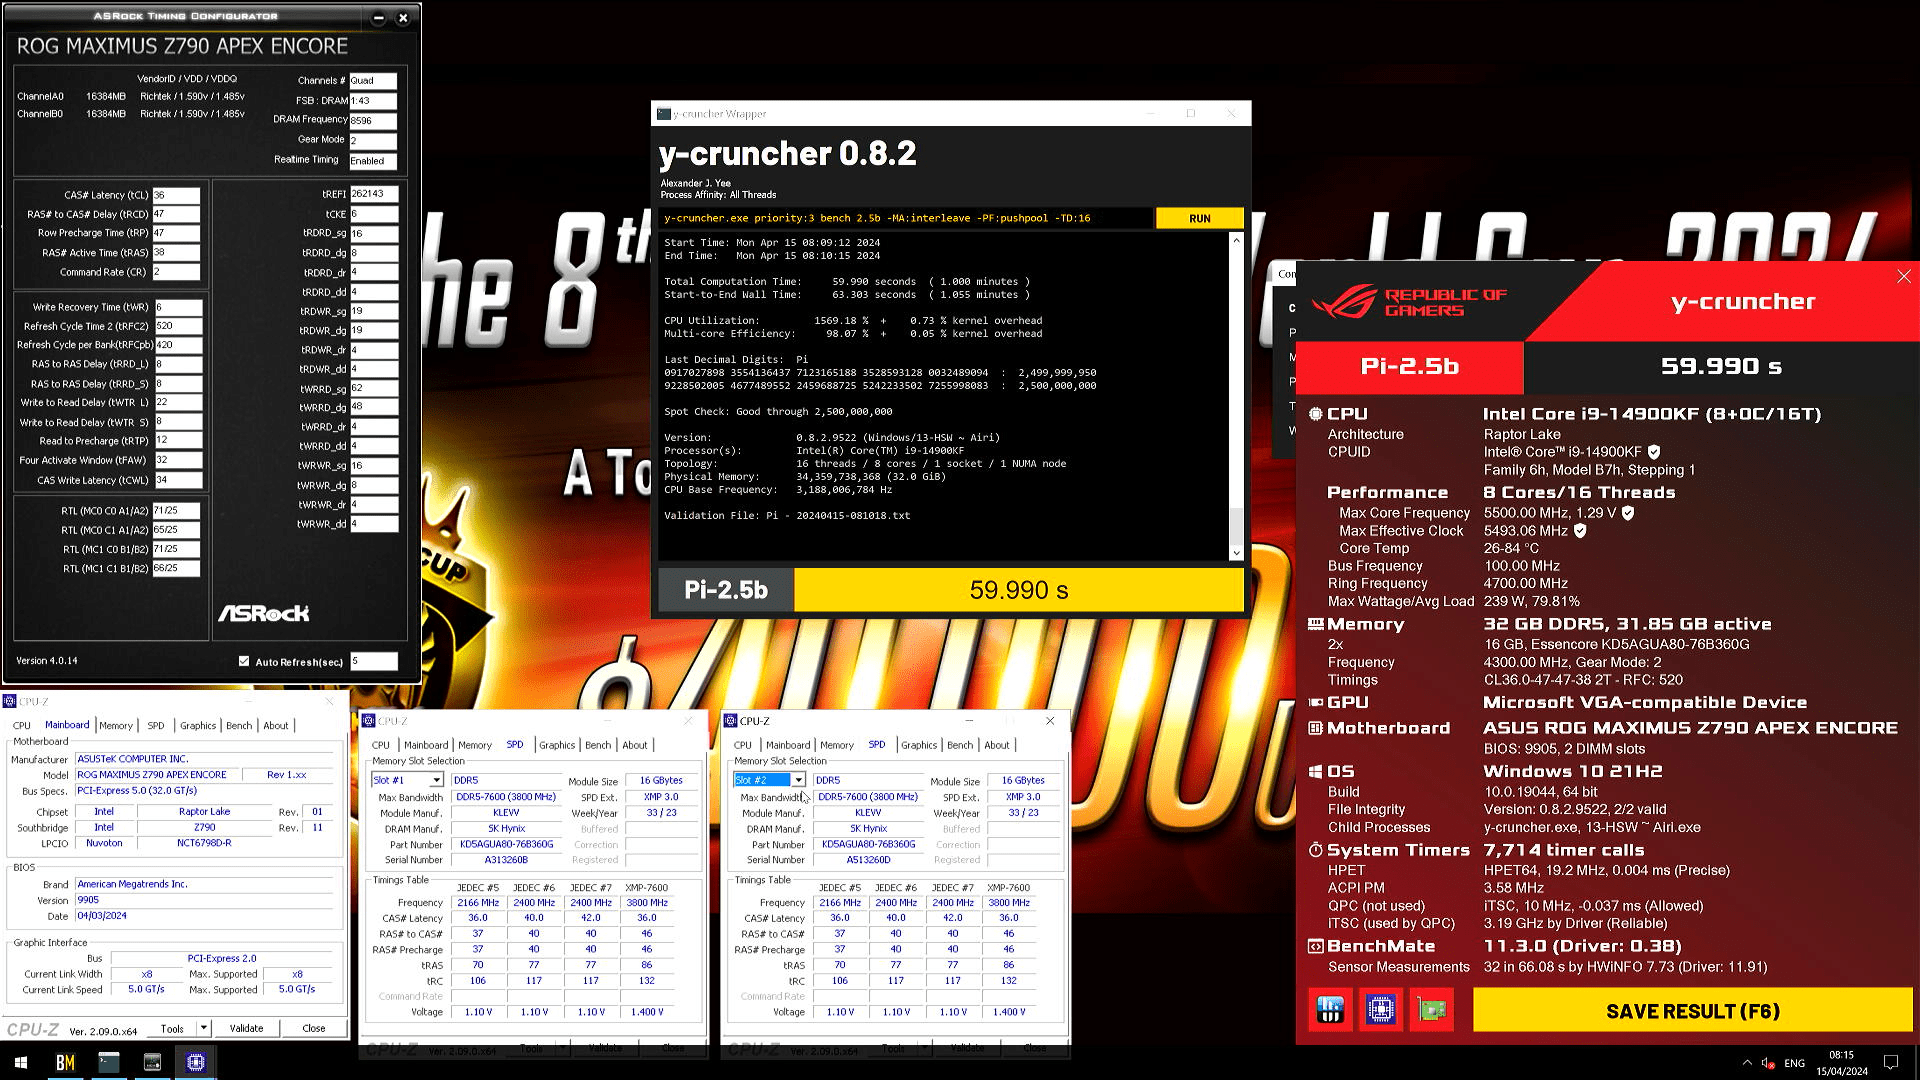The height and width of the screenshot is (1080, 1920).
Task: Open the HWiNFO sensor icon in BenchMate panel
Action: coord(1330,1010)
